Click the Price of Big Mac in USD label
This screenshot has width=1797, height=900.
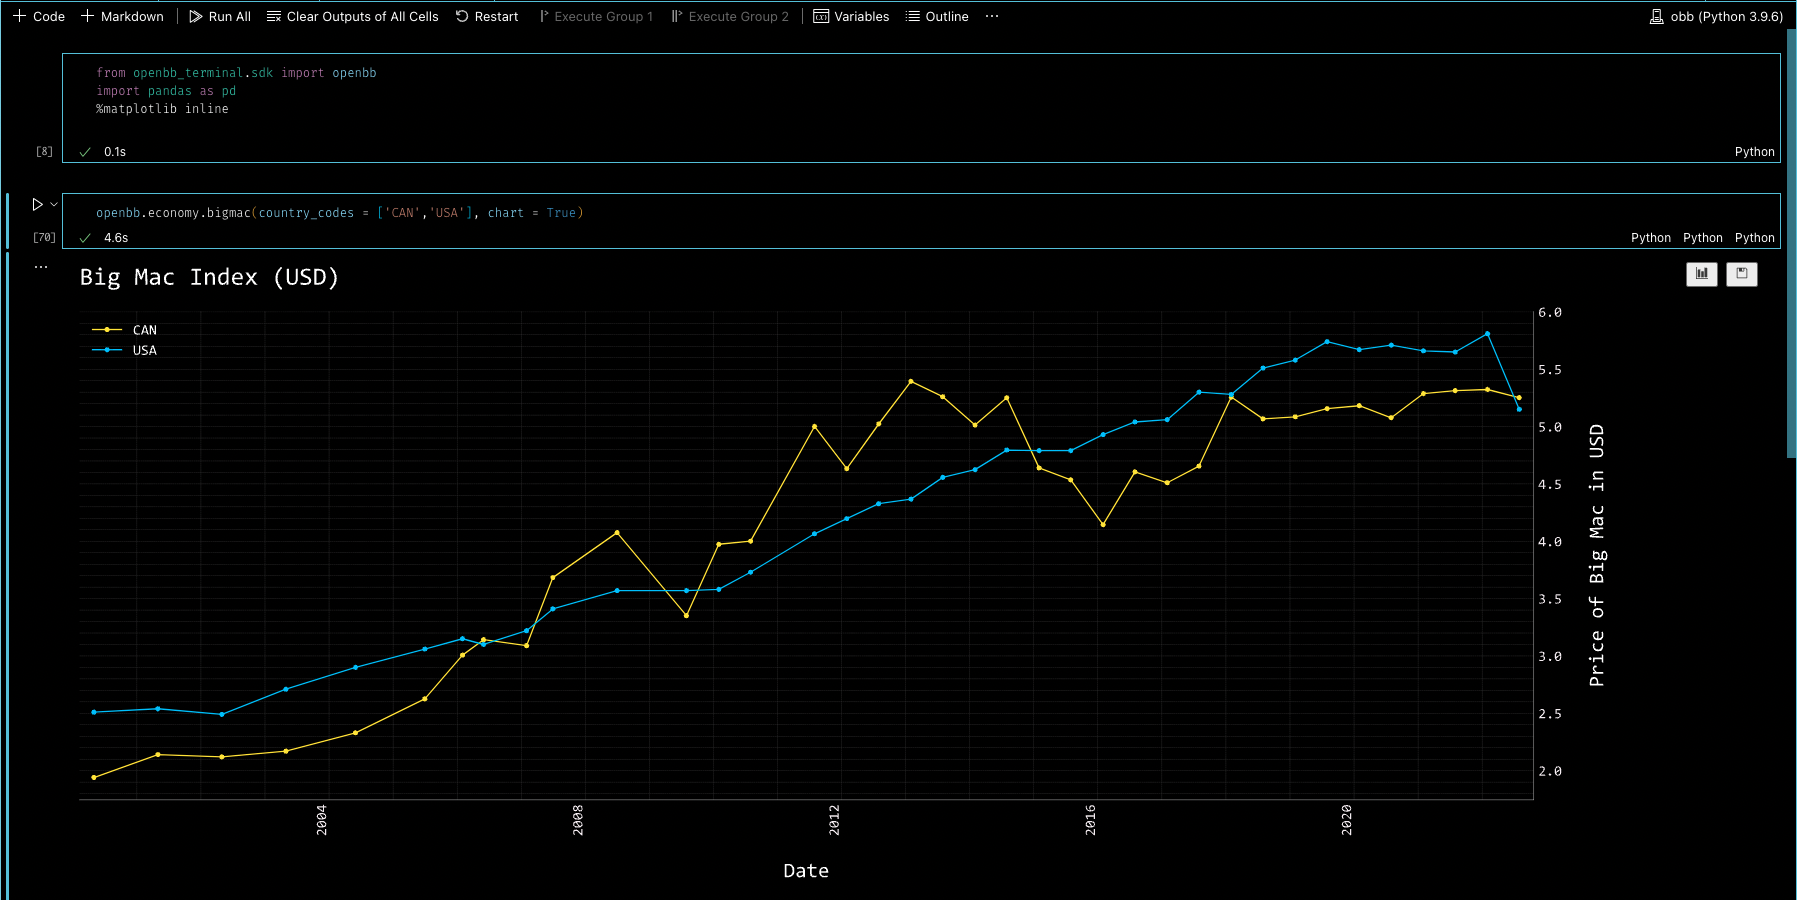coord(1597,556)
